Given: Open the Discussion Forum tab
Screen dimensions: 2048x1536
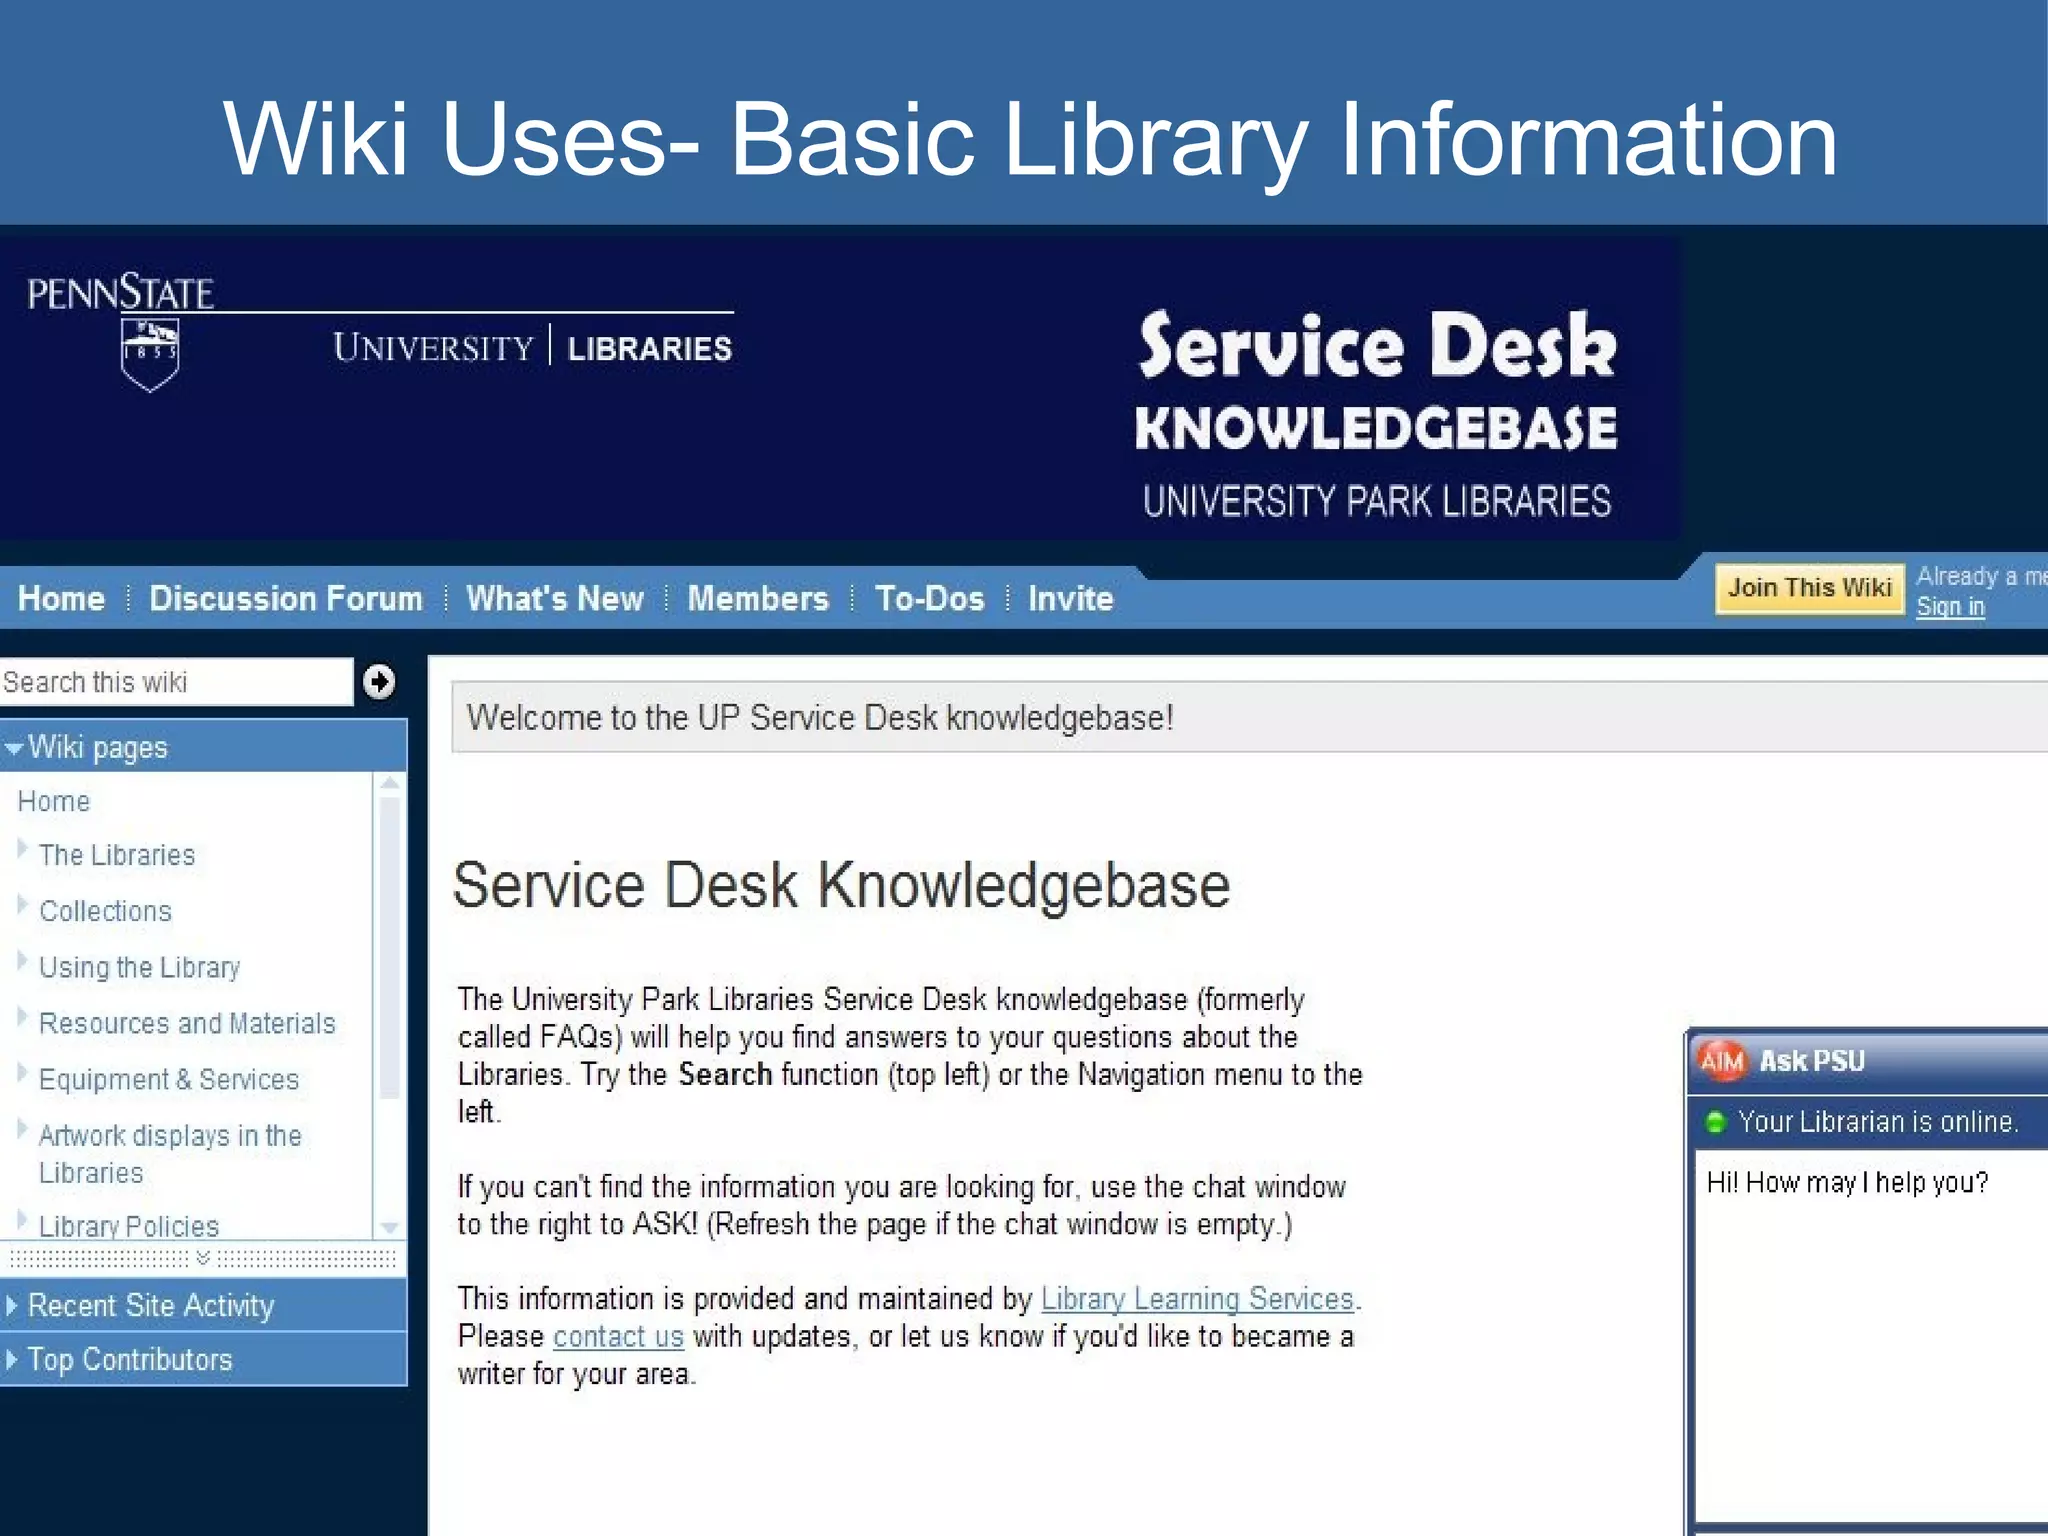Looking at the screenshot, I should (x=286, y=598).
